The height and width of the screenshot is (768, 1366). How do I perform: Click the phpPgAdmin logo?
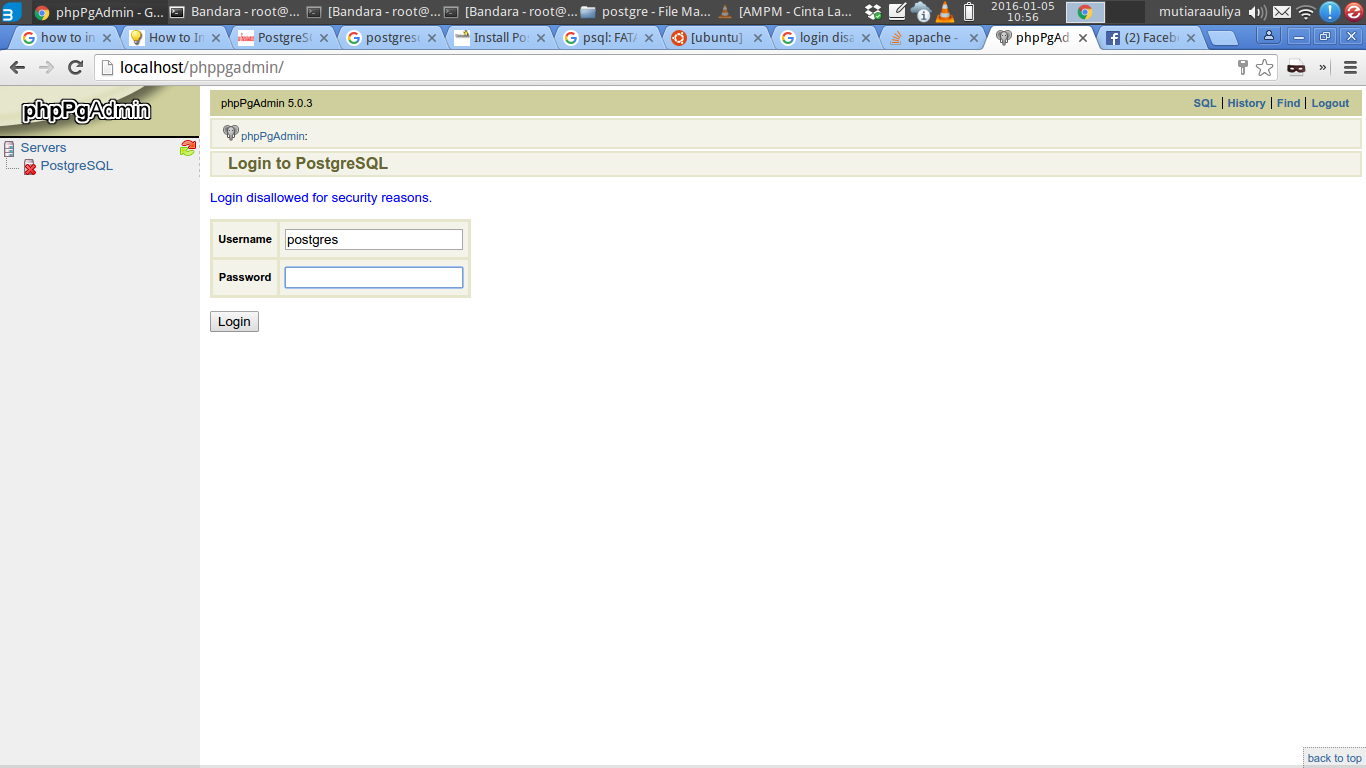click(x=86, y=110)
